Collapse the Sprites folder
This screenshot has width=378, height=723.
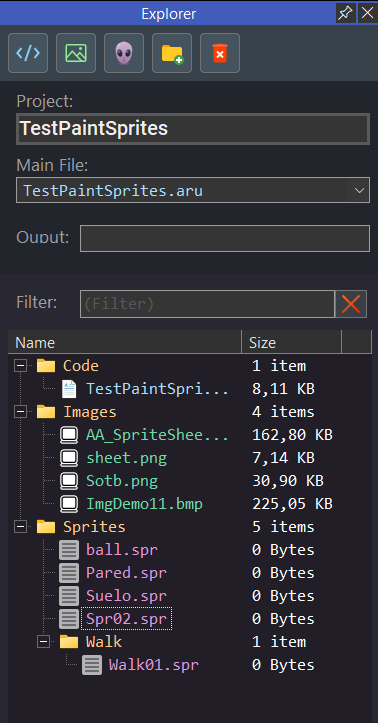click(20, 527)
